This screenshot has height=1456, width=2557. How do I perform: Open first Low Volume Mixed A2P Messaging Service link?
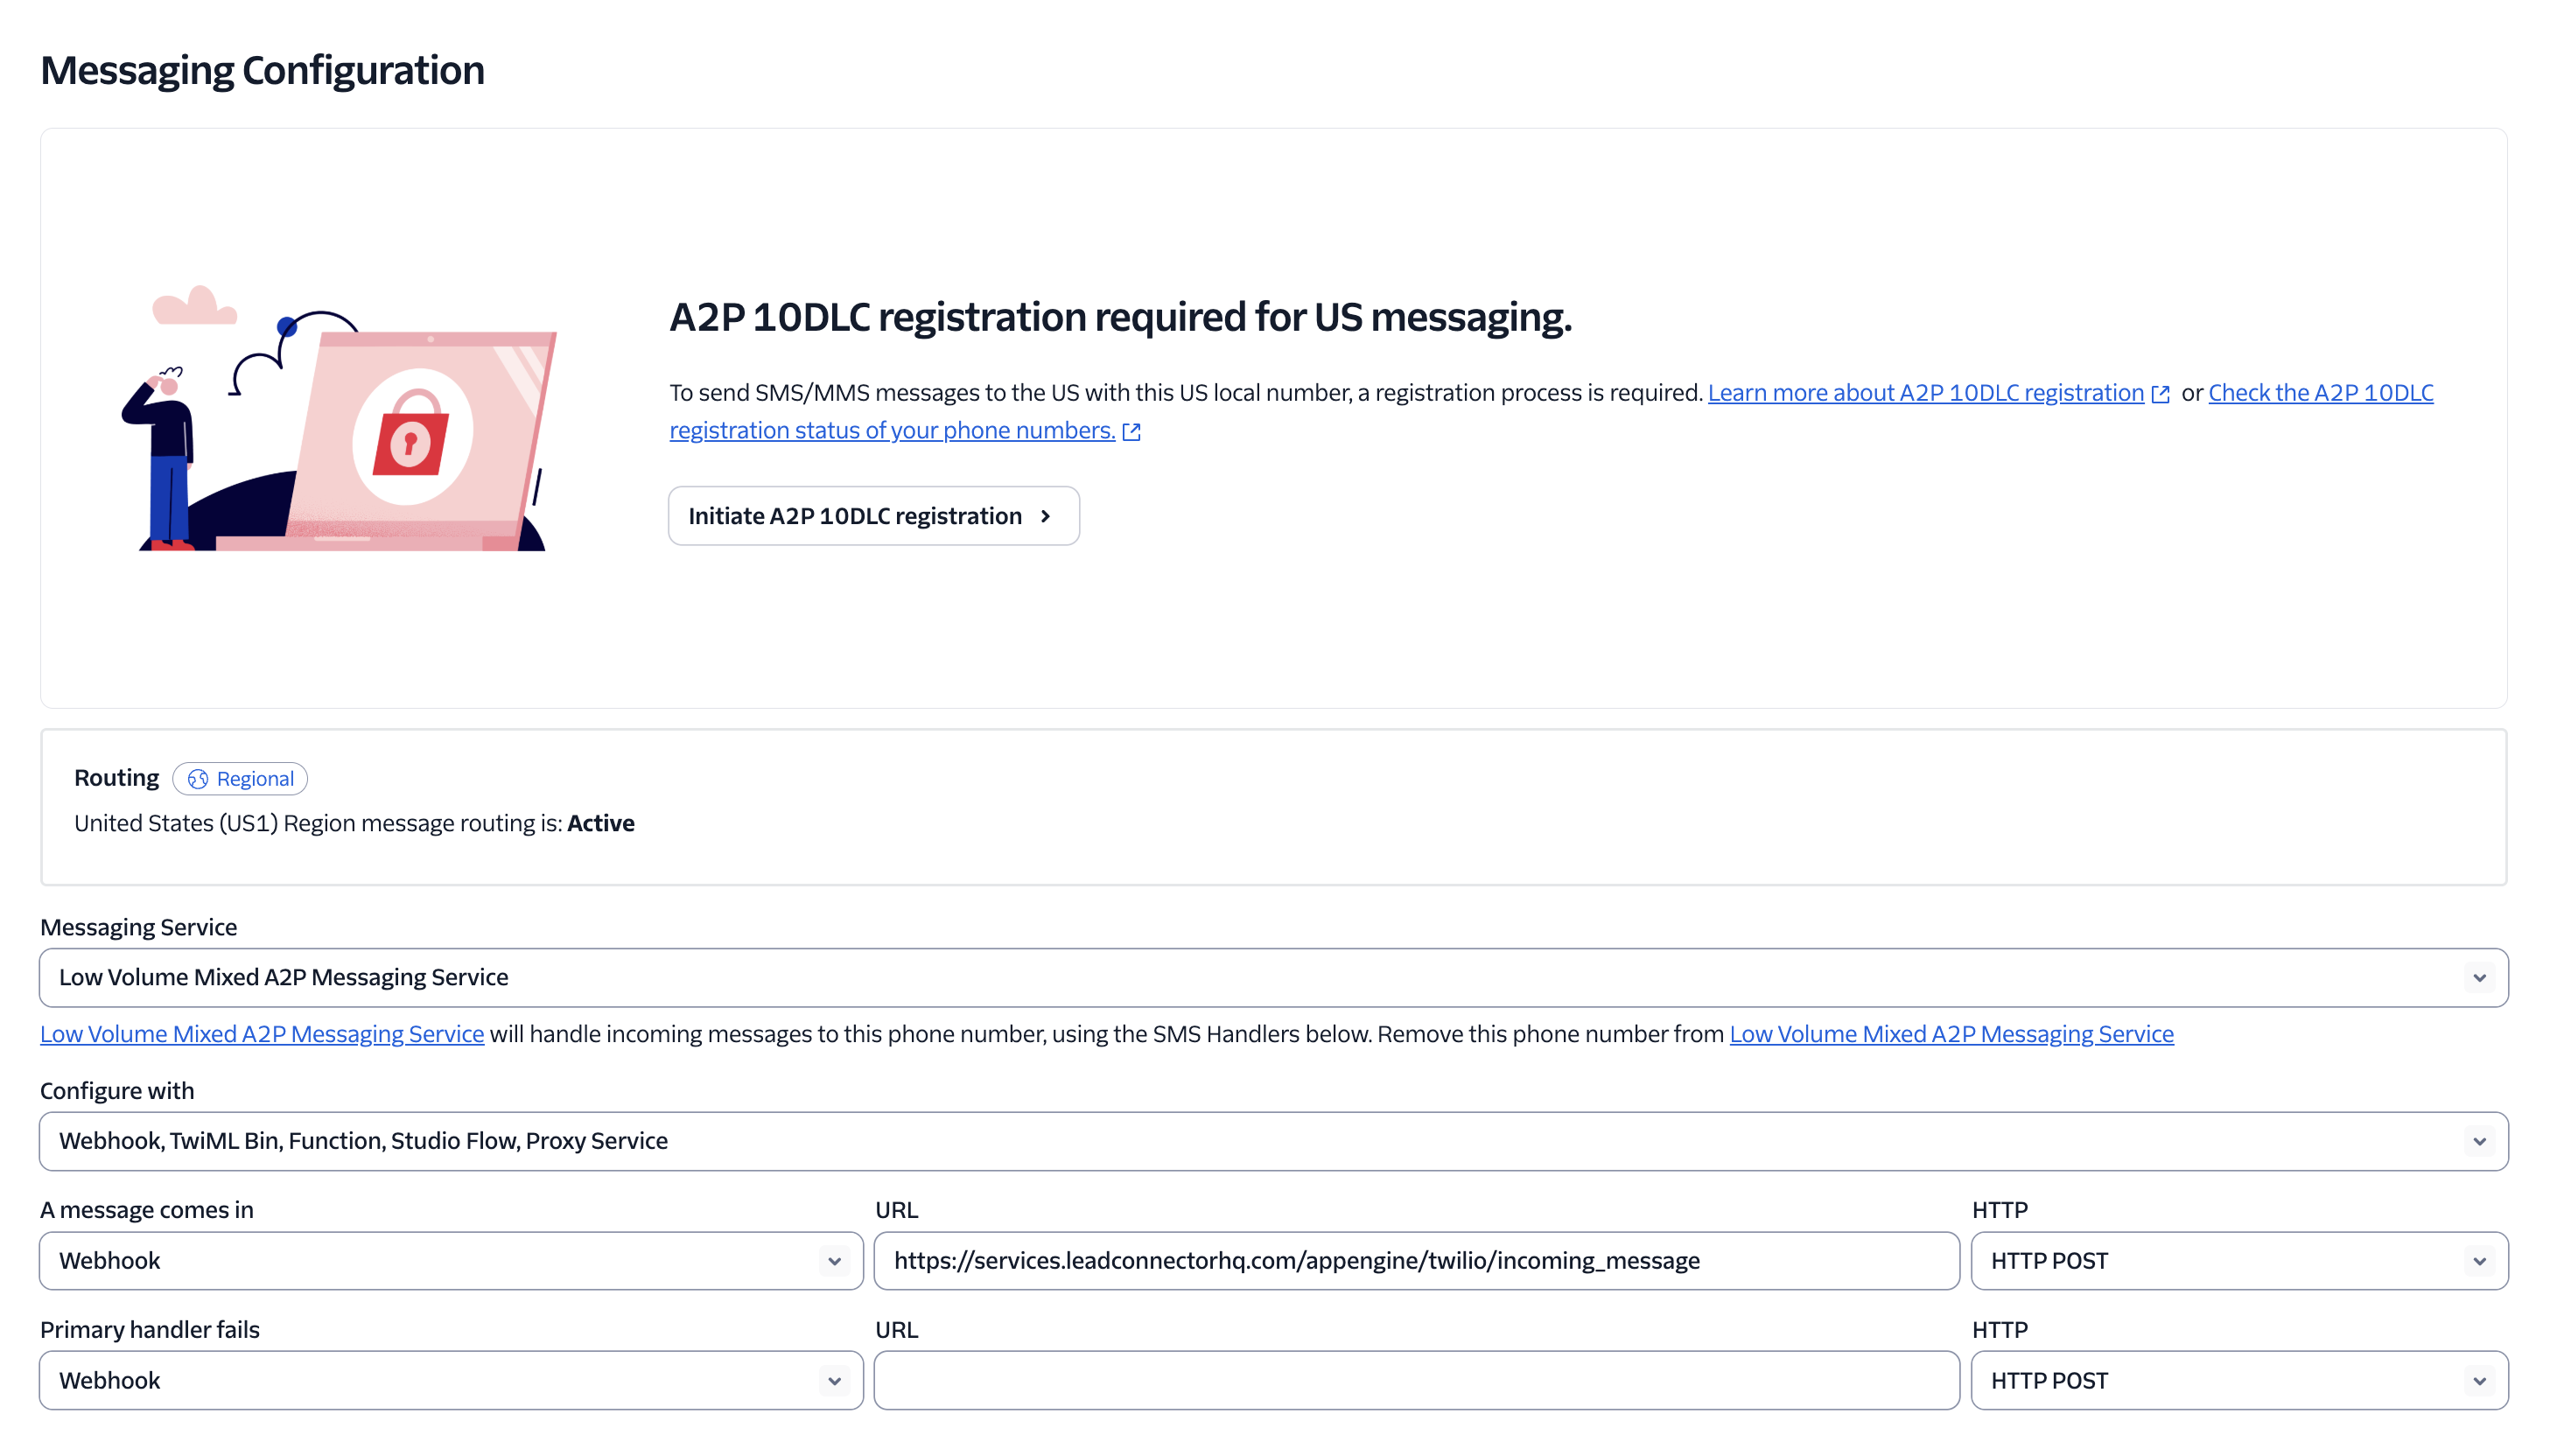262,1034
